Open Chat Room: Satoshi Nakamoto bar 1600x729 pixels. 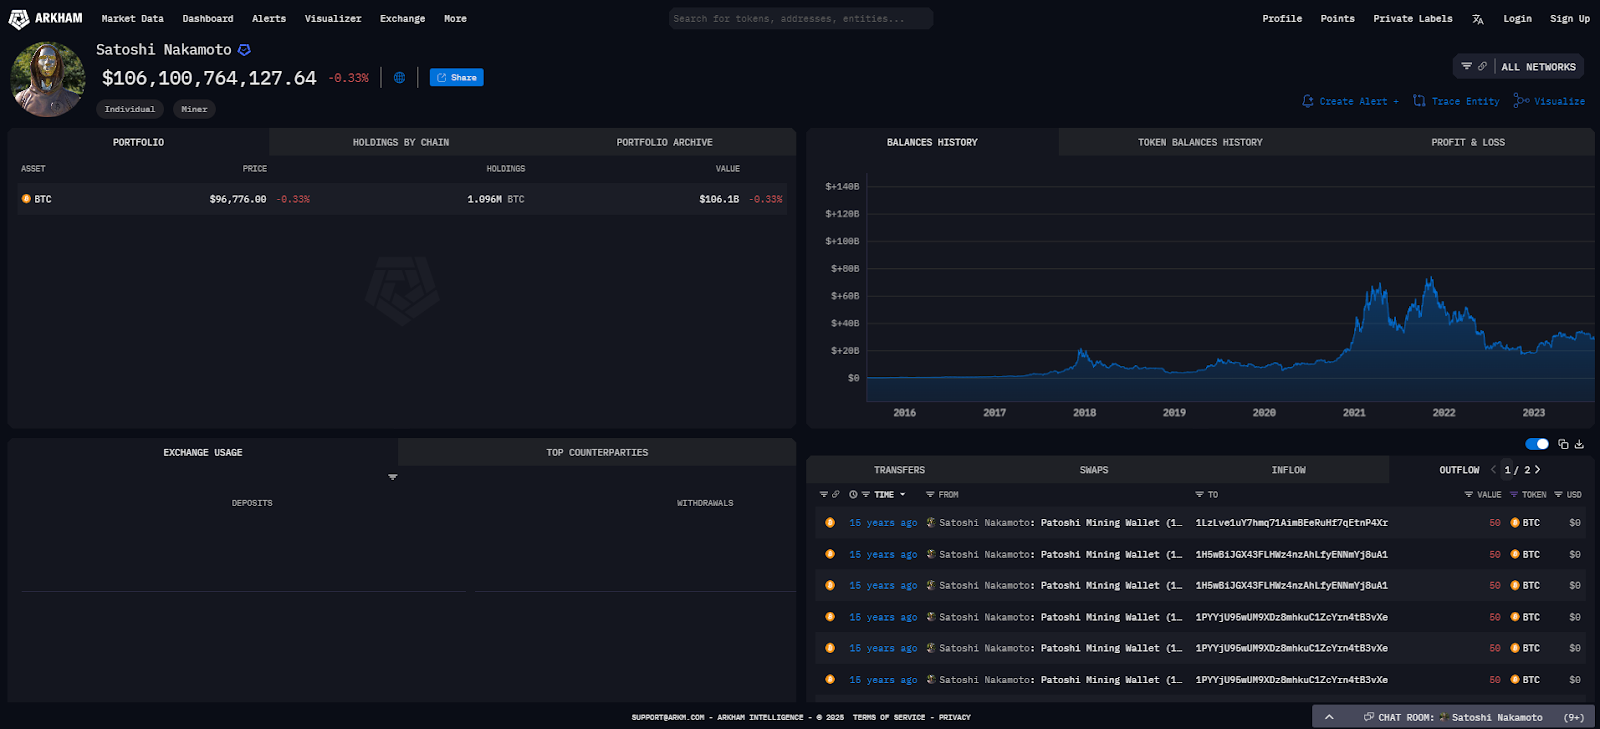1455,717
